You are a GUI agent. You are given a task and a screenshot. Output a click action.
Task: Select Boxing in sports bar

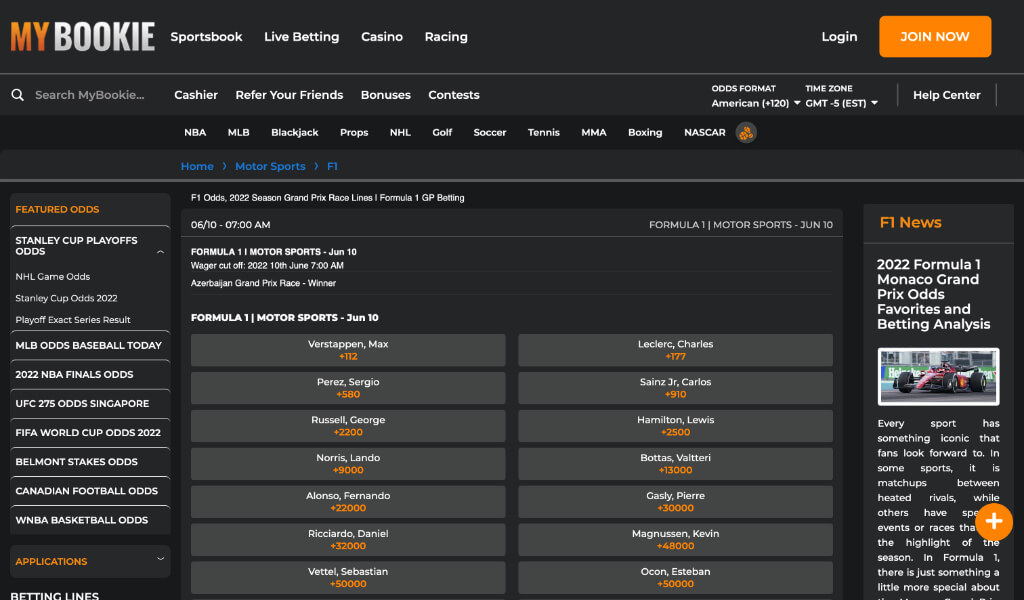pyautogui.click(x=645, y=133)
